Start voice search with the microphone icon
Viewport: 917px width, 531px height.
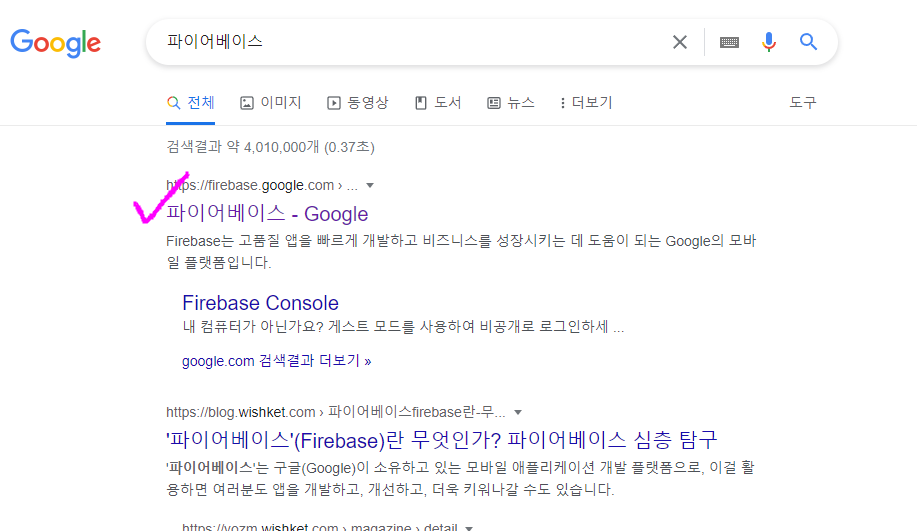click(x=768, y=42)
